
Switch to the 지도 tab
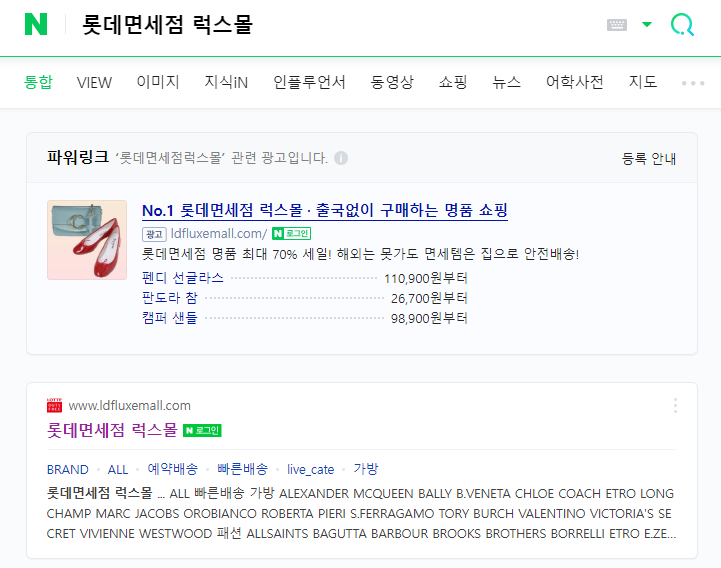[643, 82]
